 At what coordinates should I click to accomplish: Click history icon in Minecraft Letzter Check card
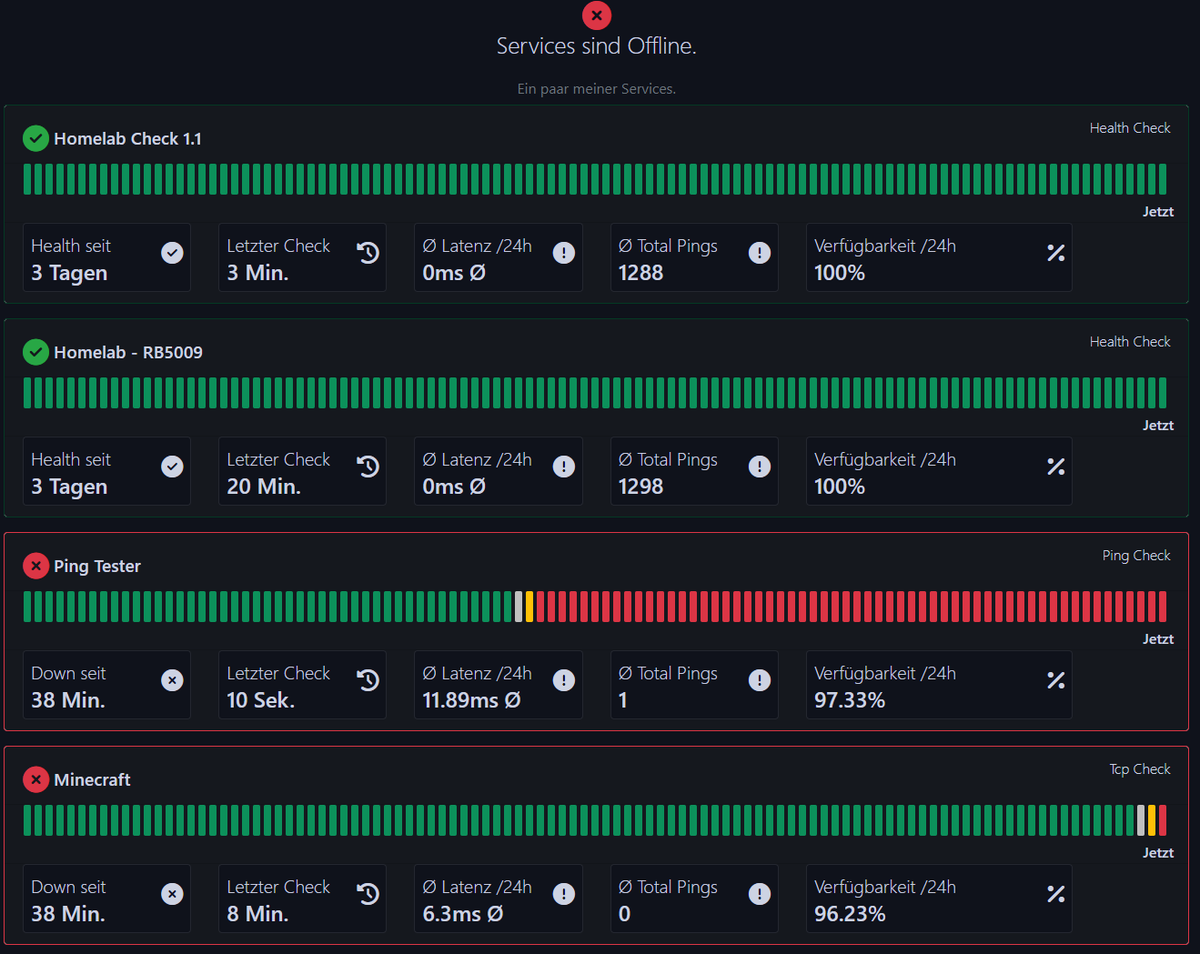pos(368,895)
